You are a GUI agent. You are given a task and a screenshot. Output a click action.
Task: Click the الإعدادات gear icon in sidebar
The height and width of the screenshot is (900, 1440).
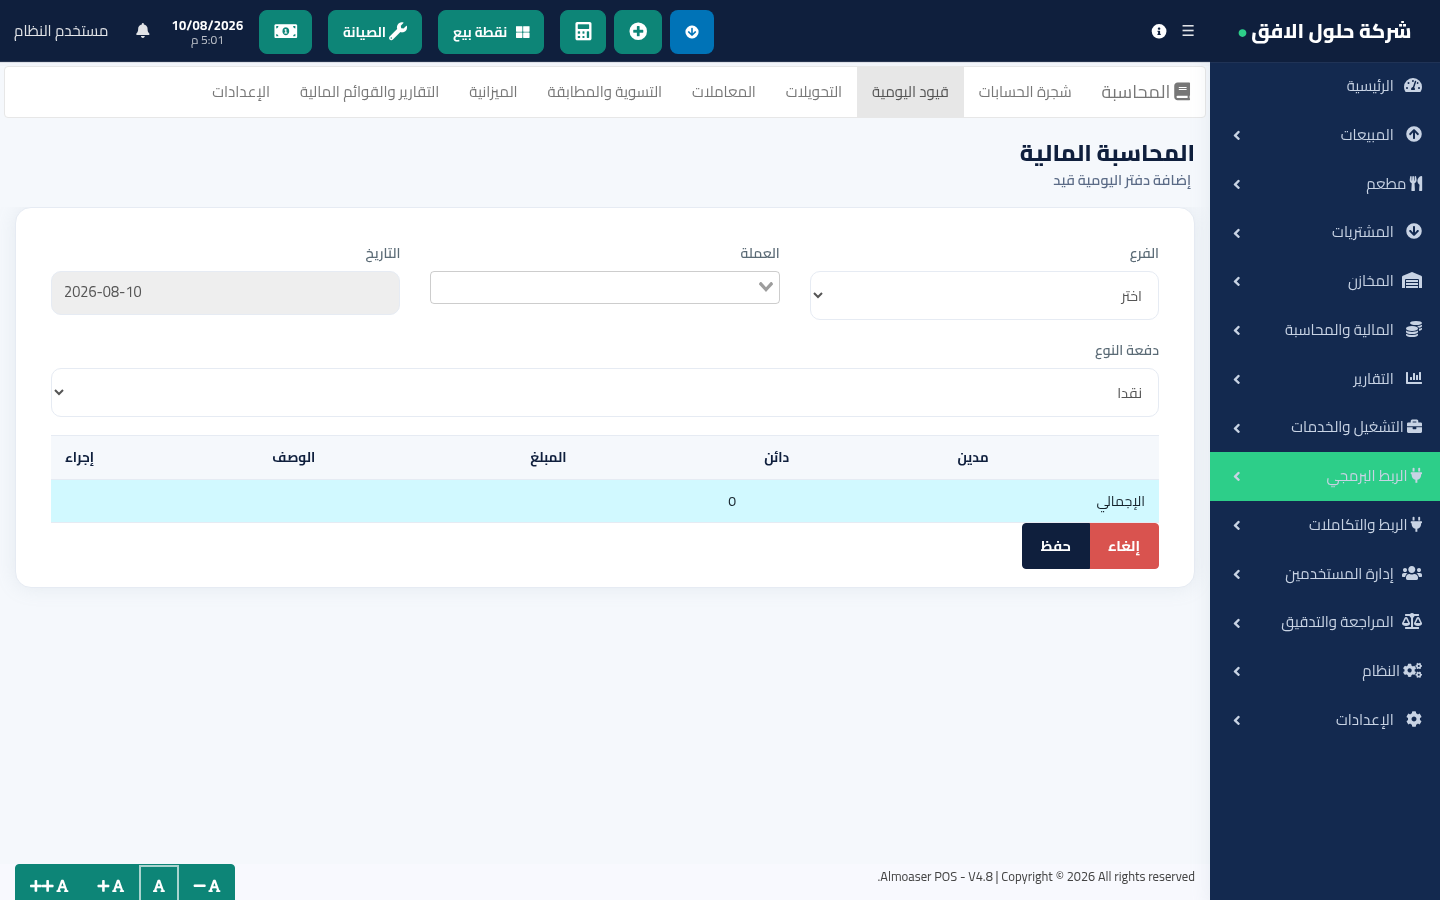click(x=1414, y=719)
